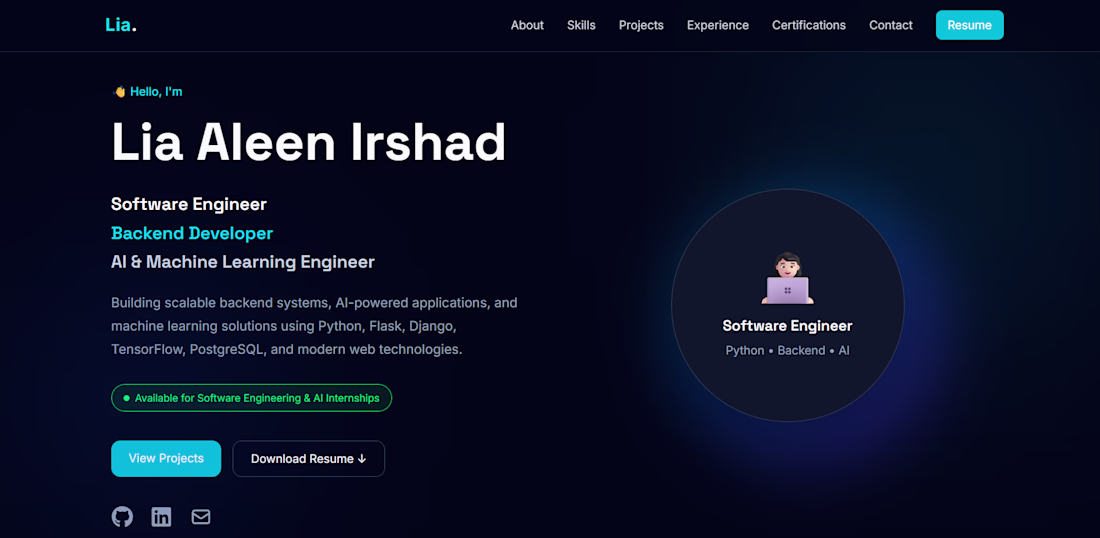The image size is (1100, 538).
Task: Click the email envelope icon
Action: click(201, 517)
